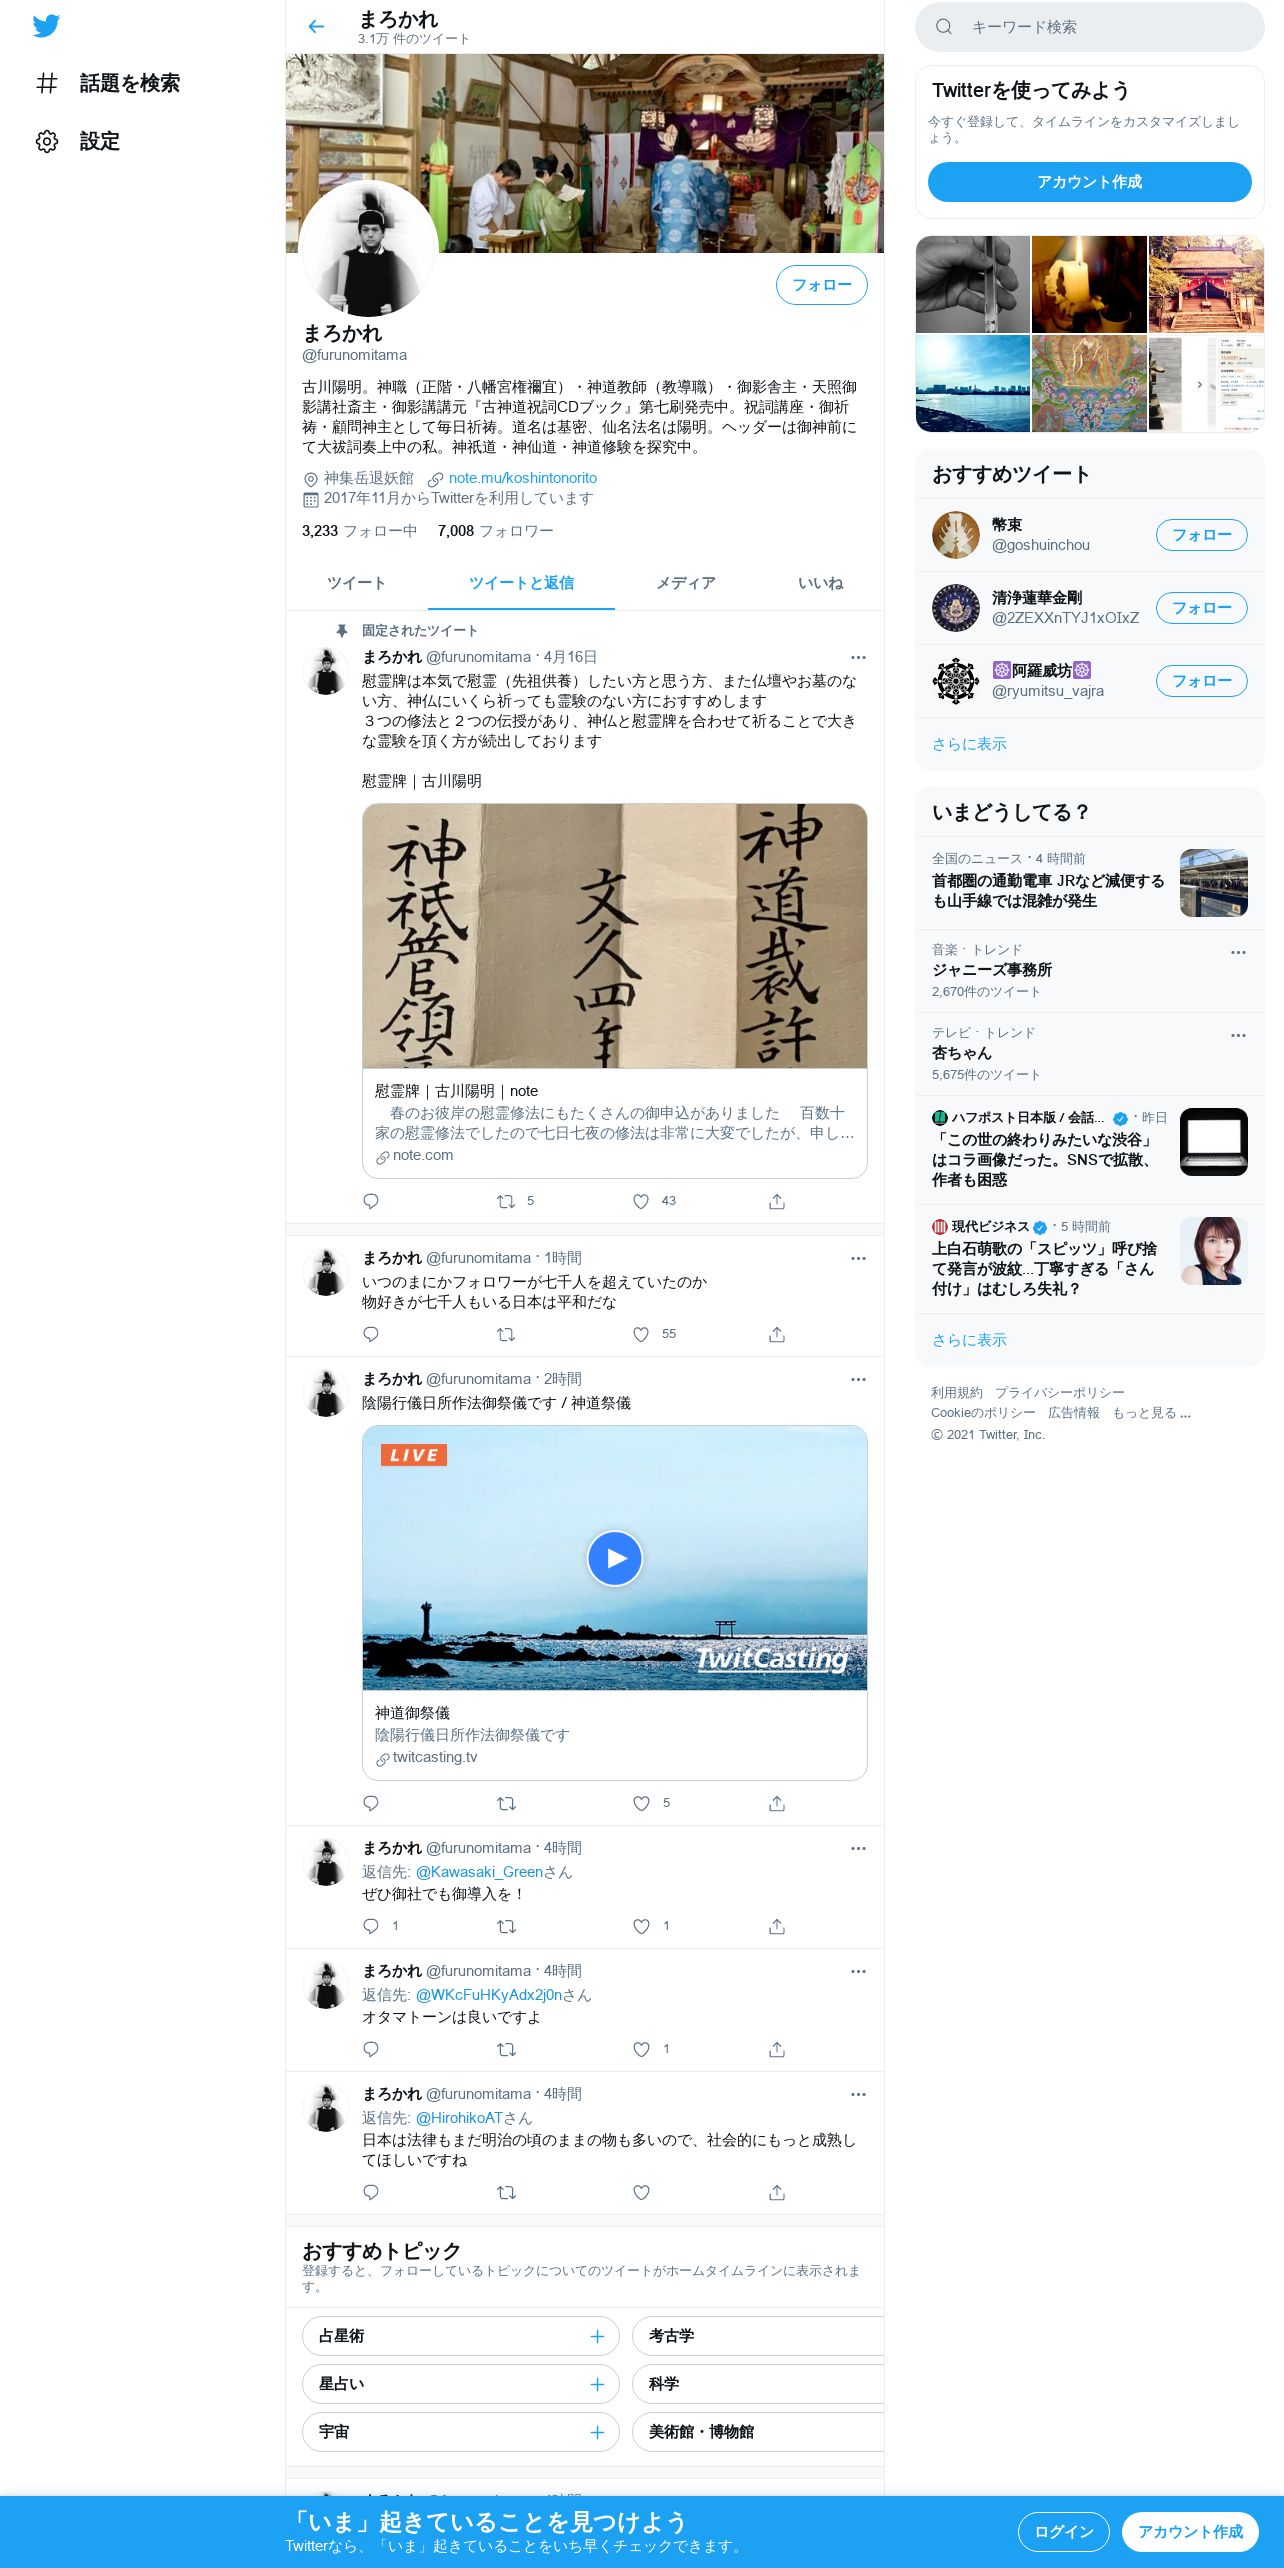Retweet the オタマトーンは良いですよ tweet

coord(506,2049)
